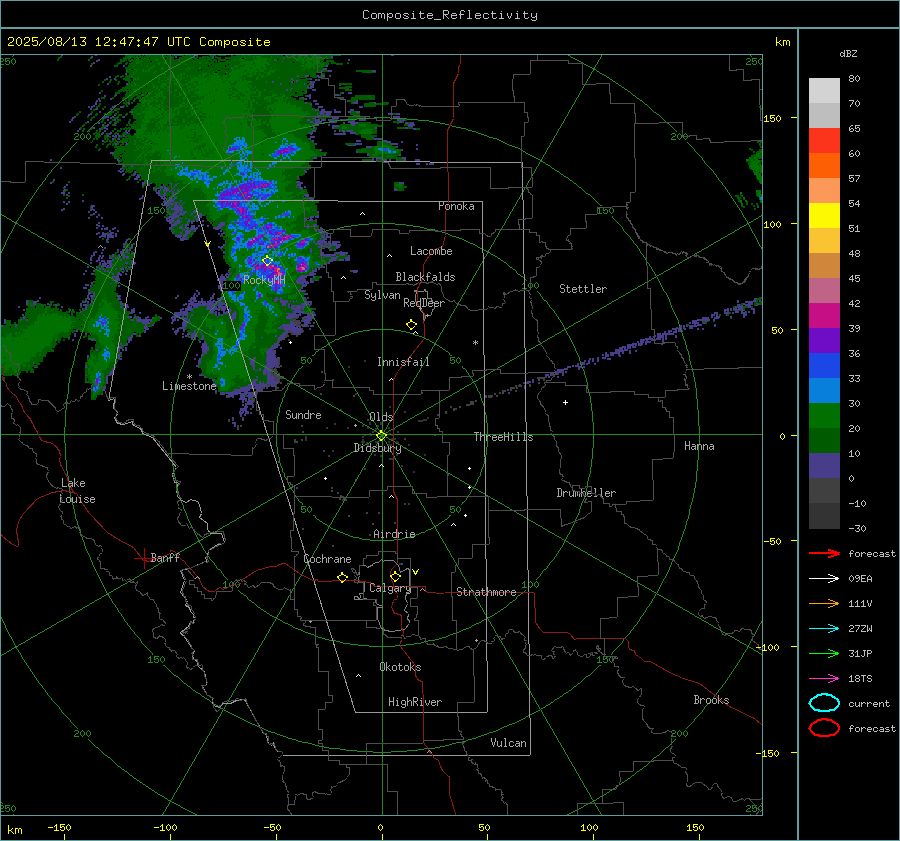Viewport: 900px width, 841px height.
Task: Pick the magenta swatch in dBZ legend
Action: click(x=824, y=315)
